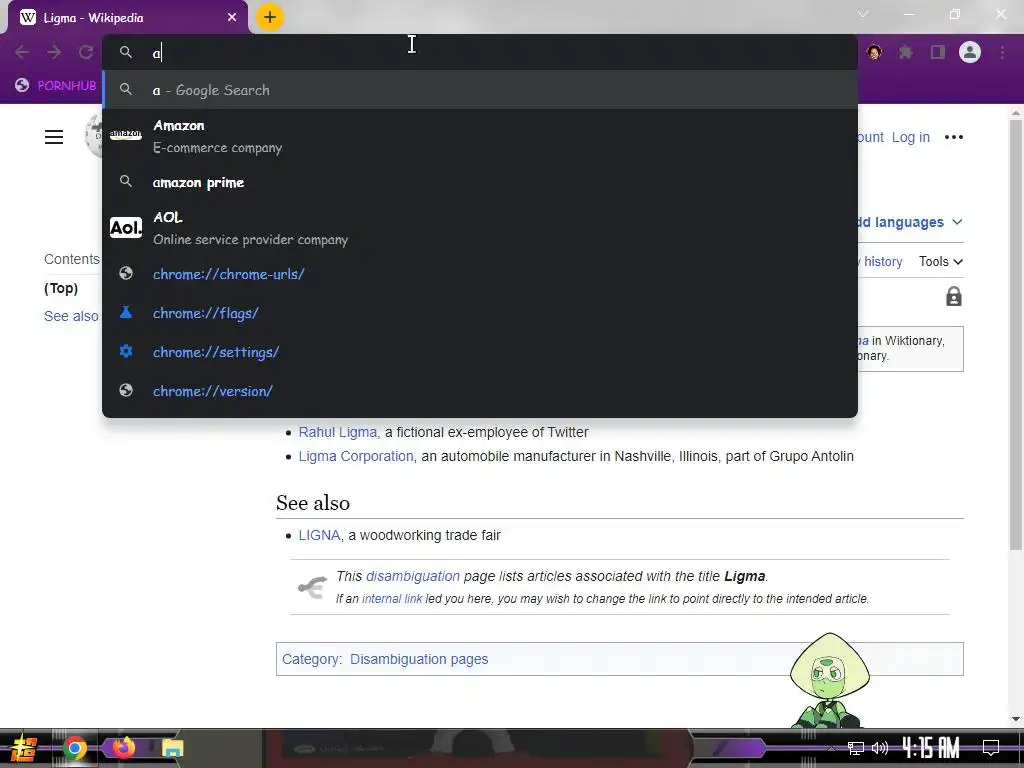Click the page protection padlock icon

(953, 296)
